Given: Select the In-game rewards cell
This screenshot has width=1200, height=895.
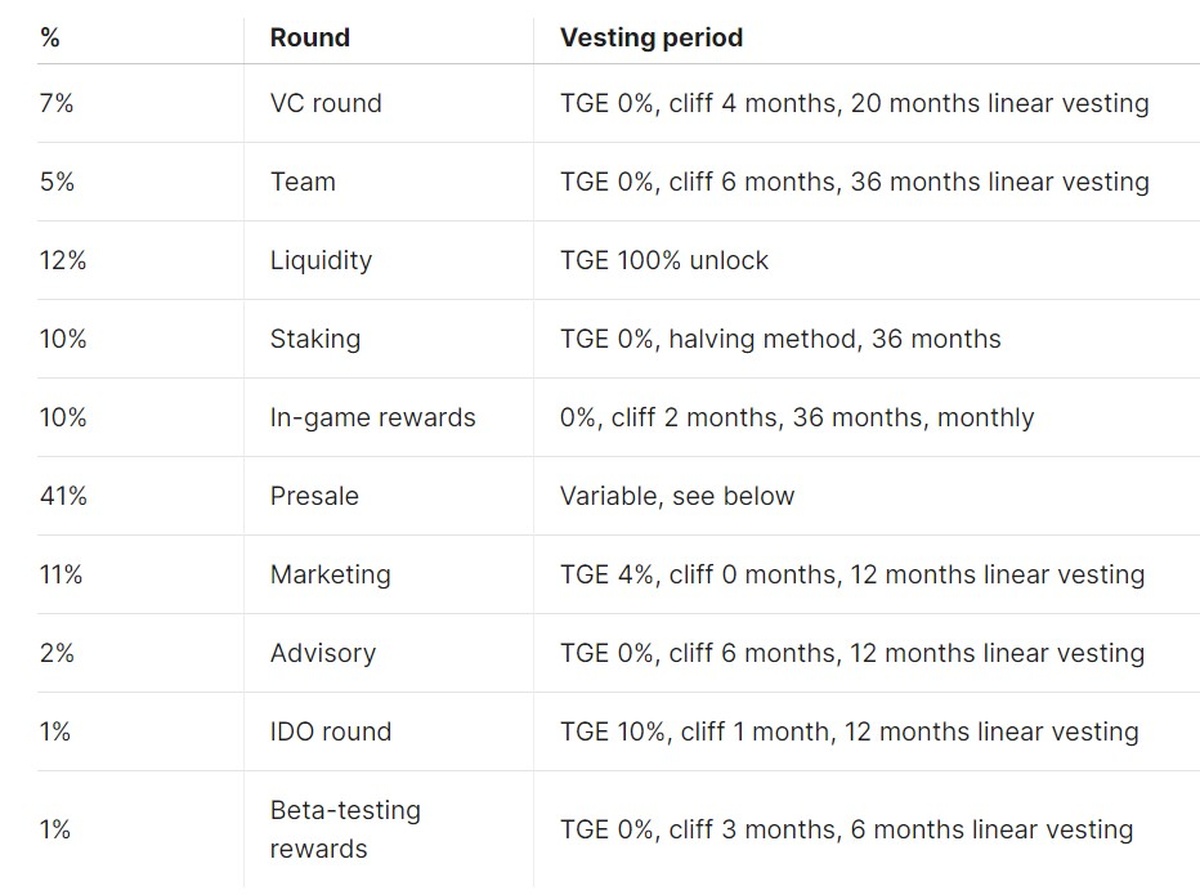Looking at the screenshot, I should coord(373,417).
